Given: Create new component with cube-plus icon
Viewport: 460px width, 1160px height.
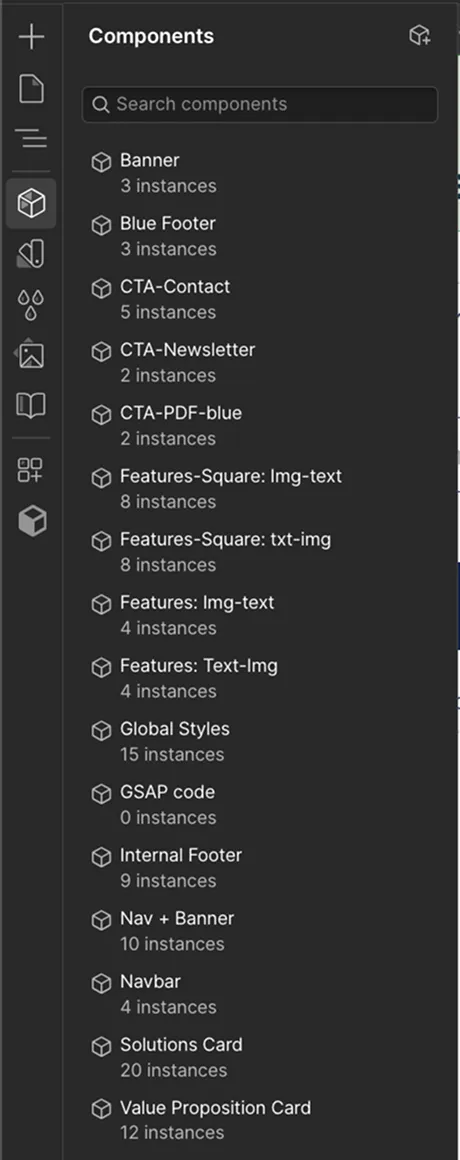Looking at the screenshot, I should [x=420, y=36].
